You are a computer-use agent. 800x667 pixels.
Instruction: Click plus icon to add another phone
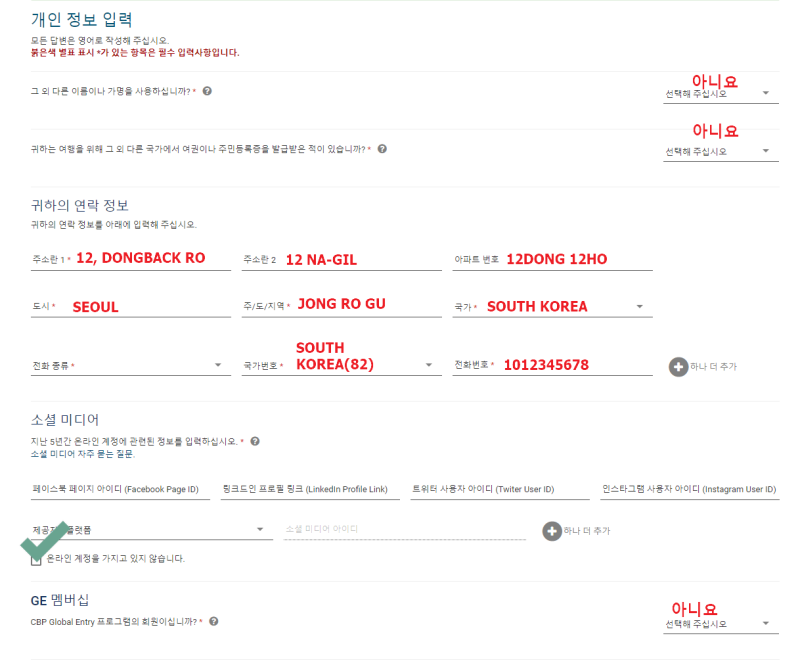click(x=679, y=366)
